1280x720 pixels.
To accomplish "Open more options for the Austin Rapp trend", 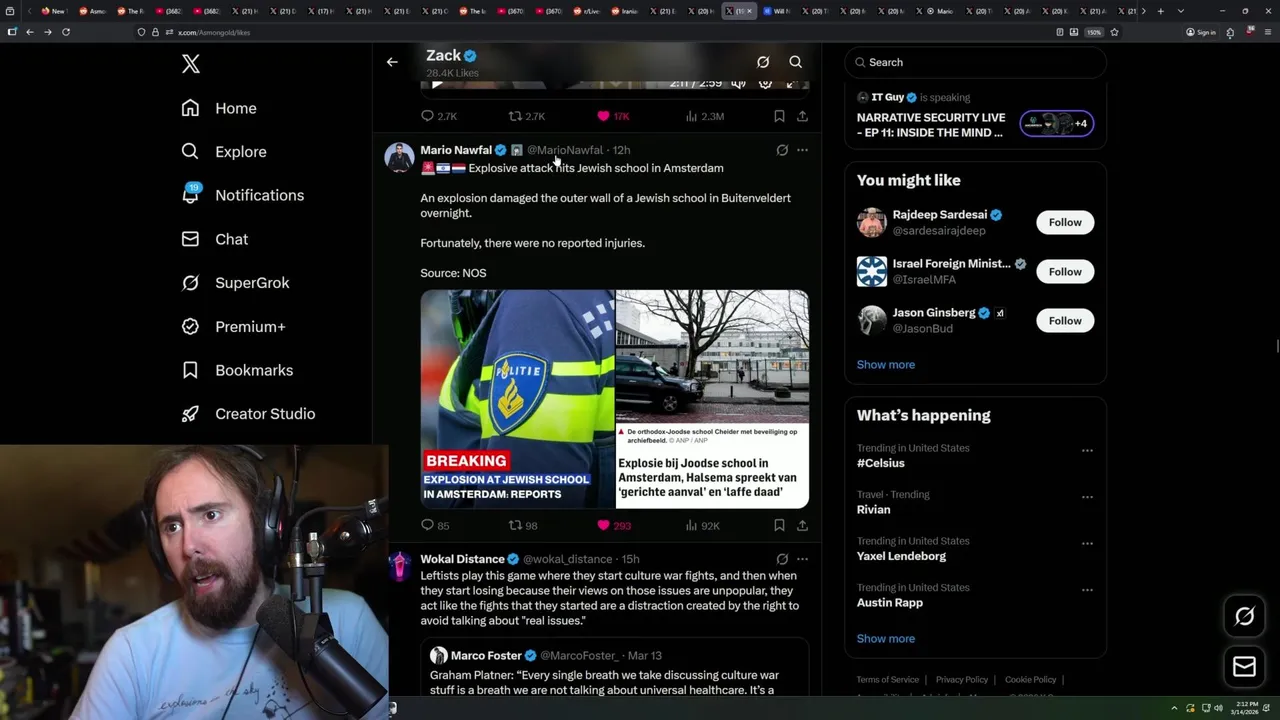I will tap(1087, 590).
